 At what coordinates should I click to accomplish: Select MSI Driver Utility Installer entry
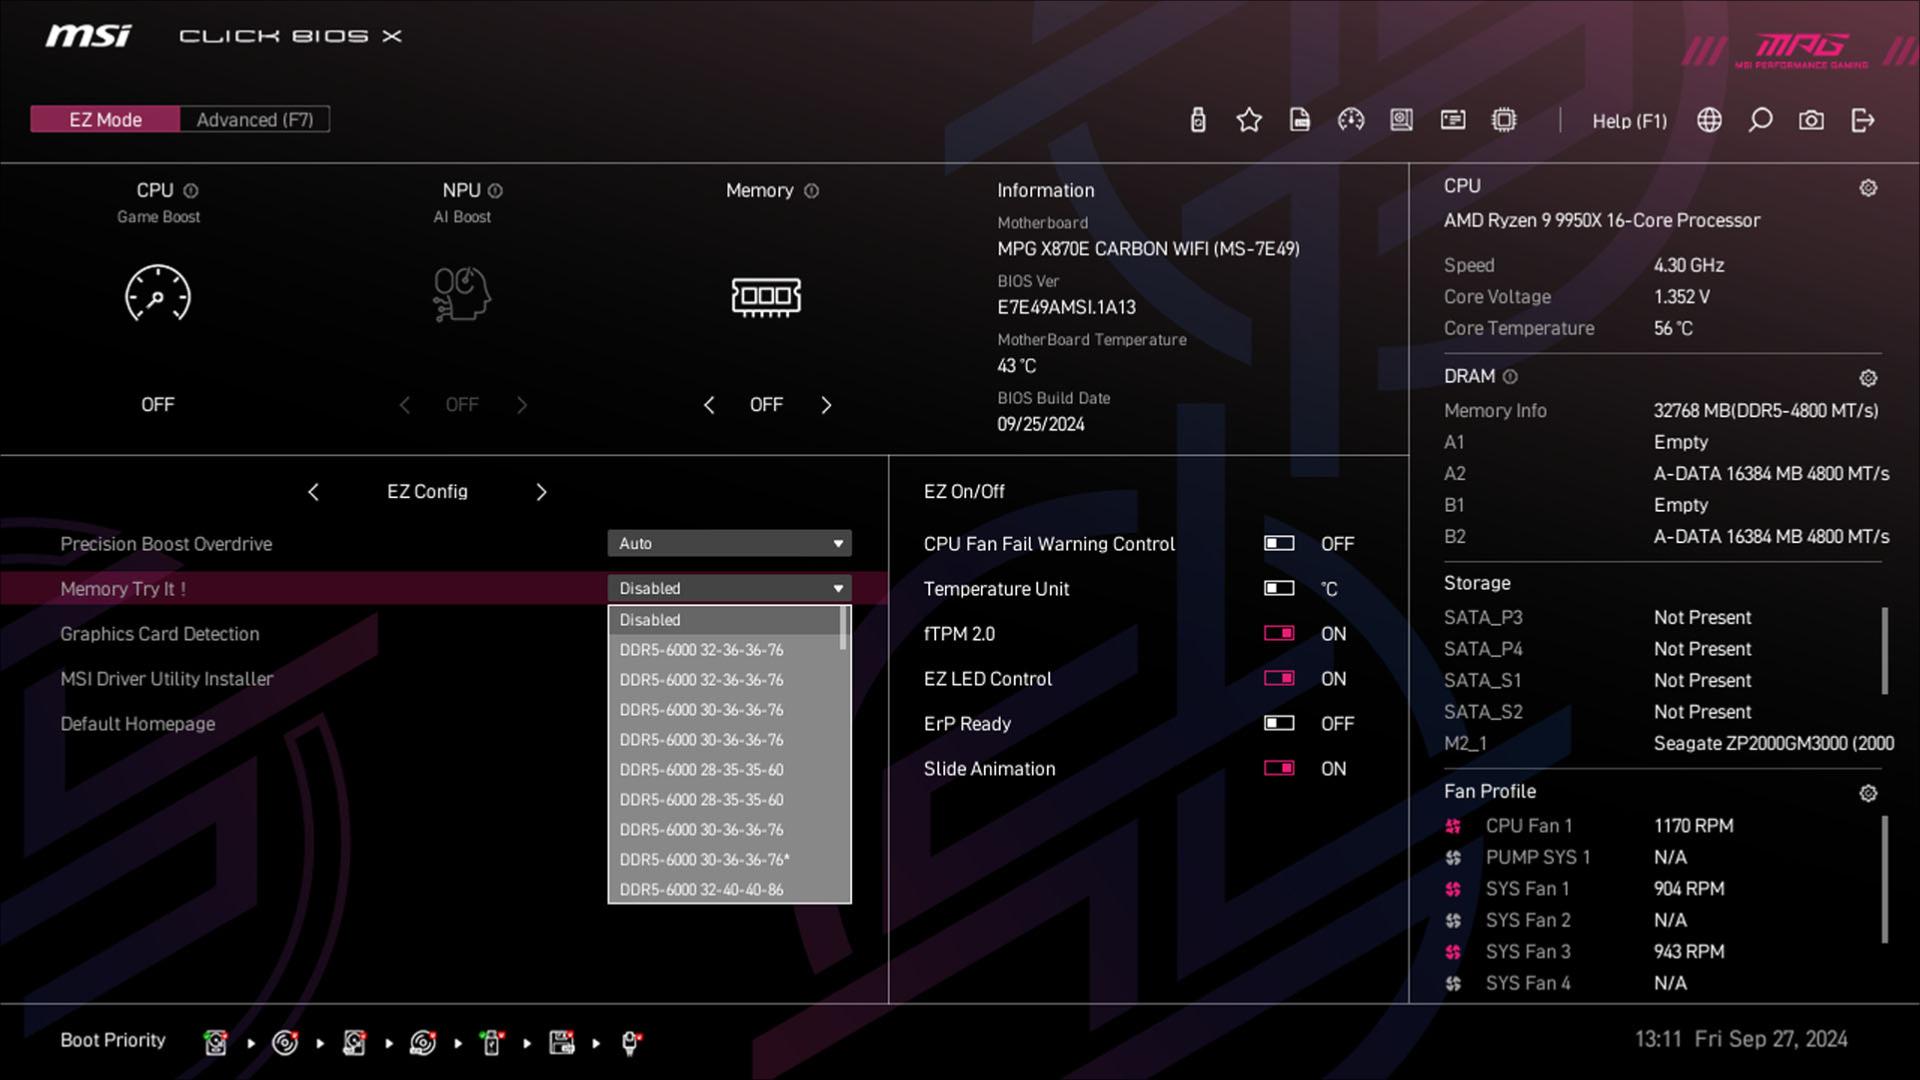(x=166, y=679)
